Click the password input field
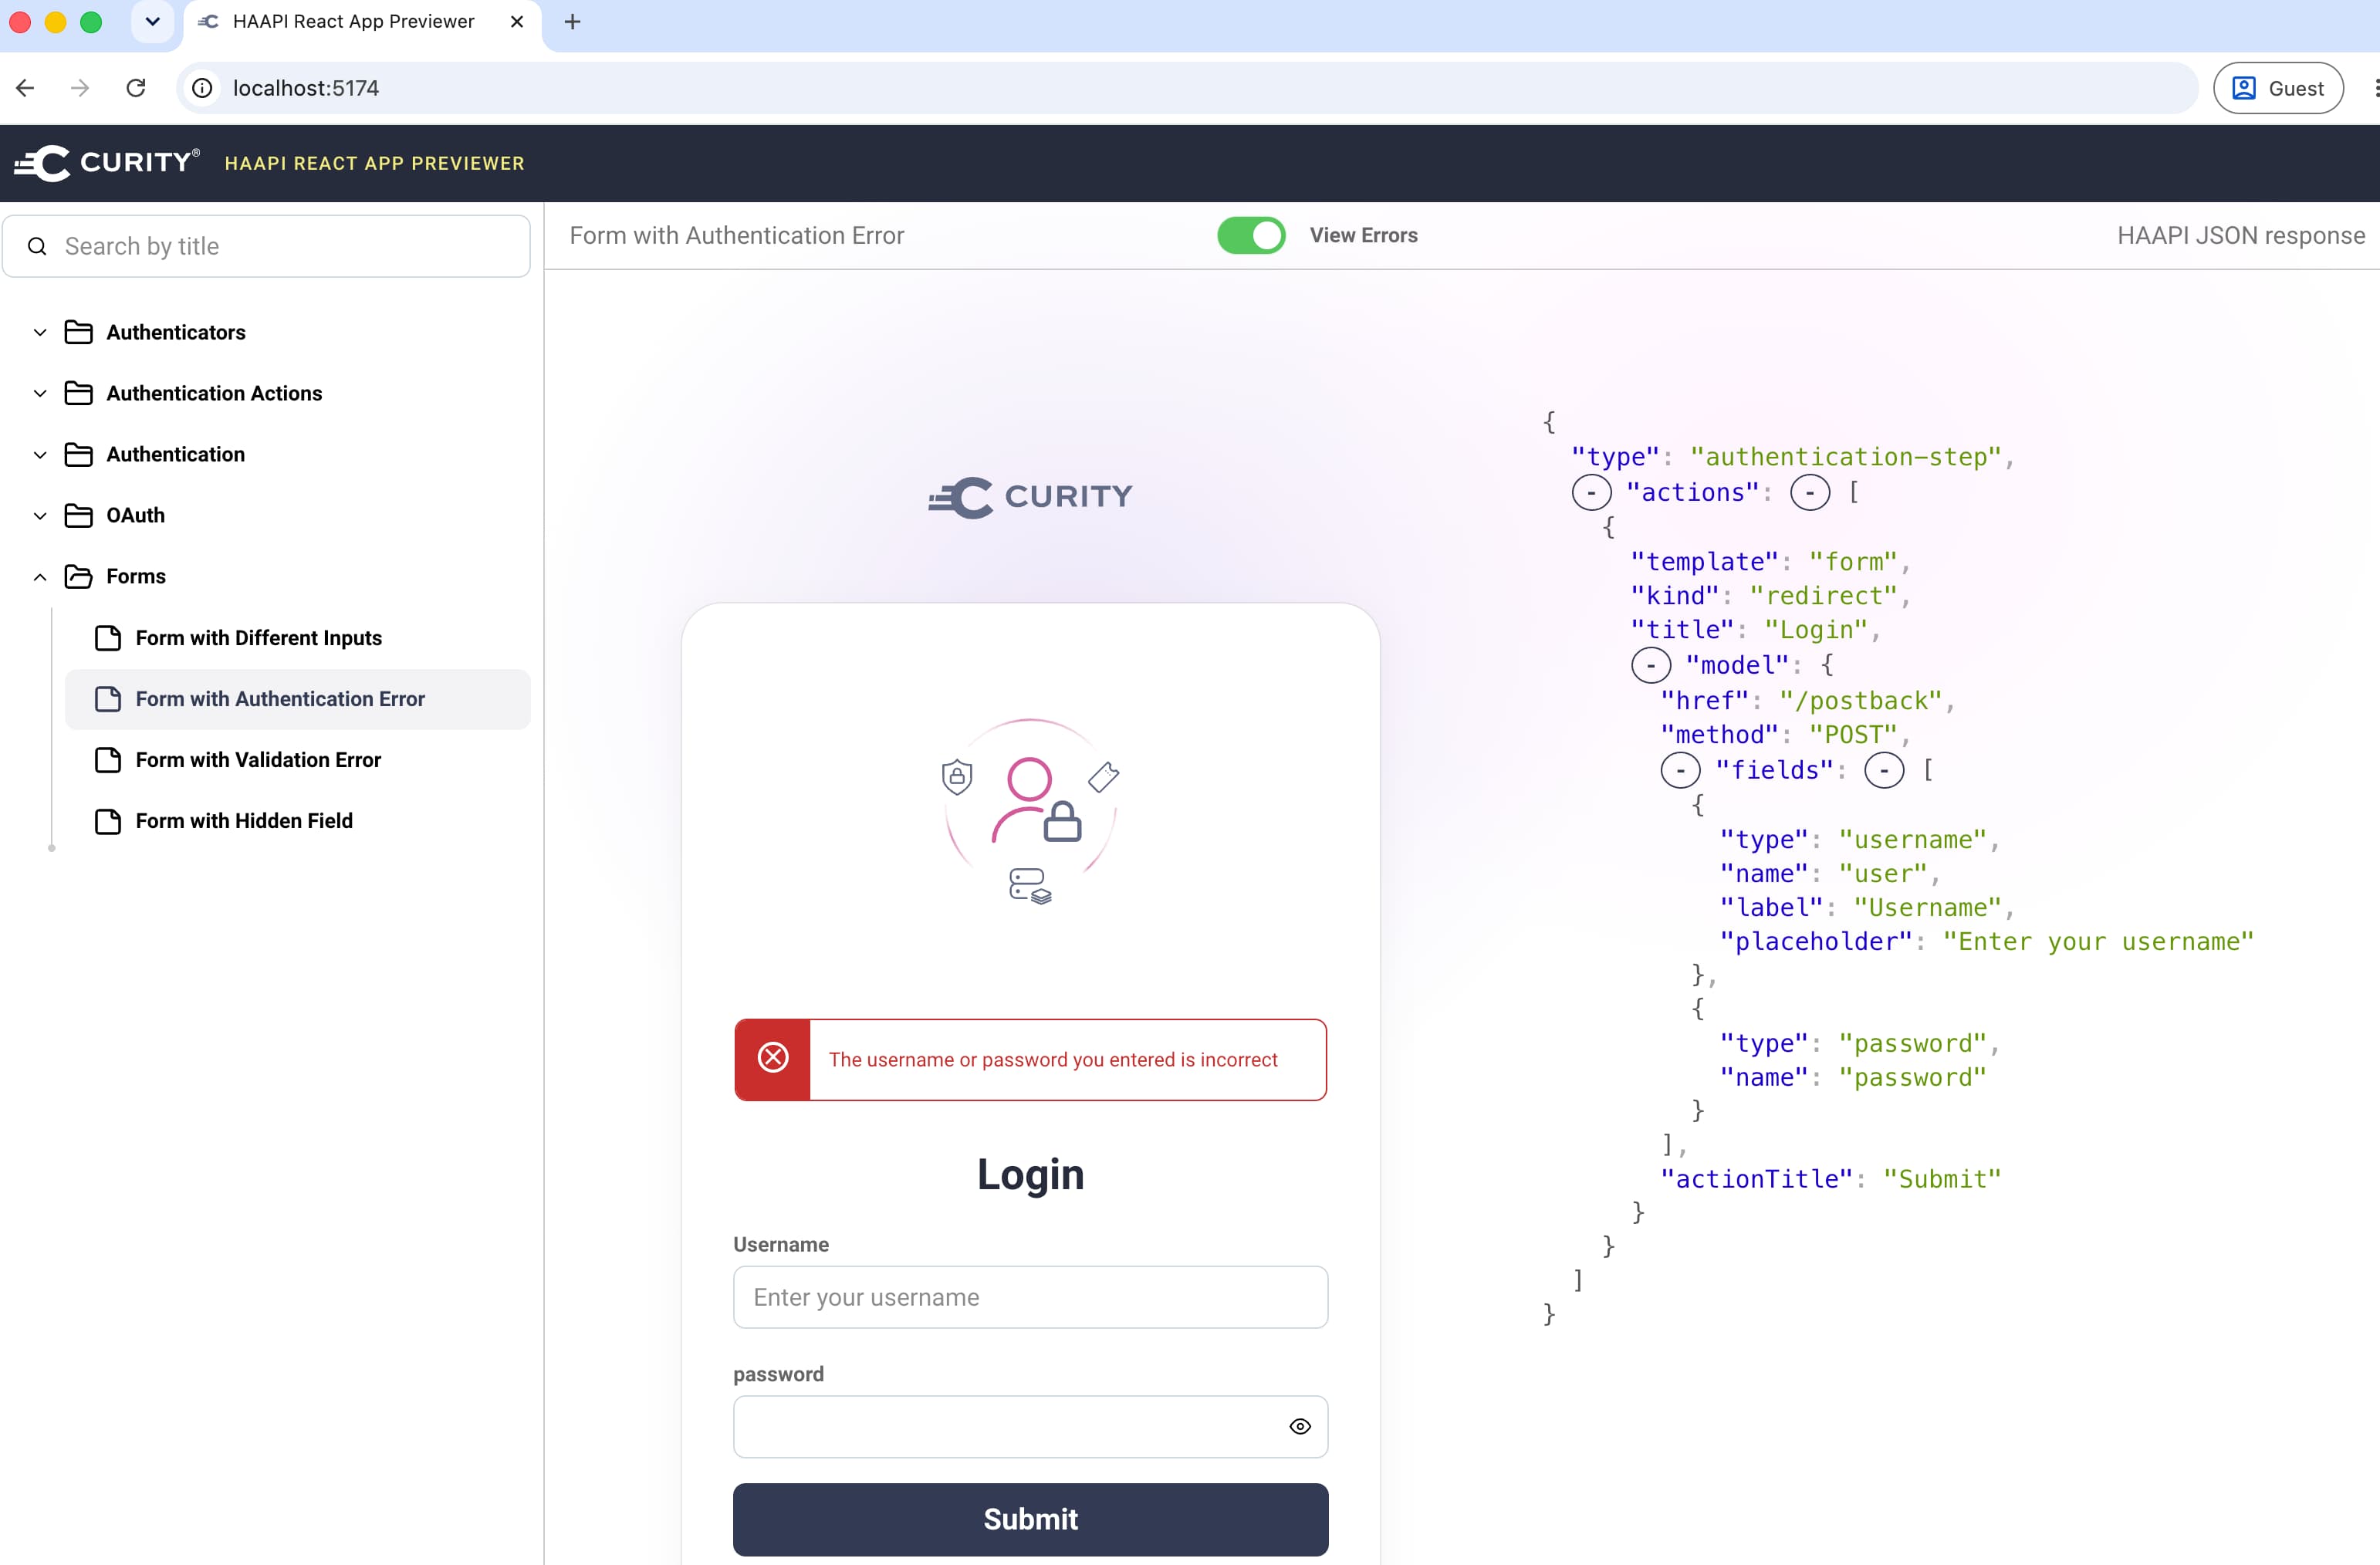The image size is (2380, 1565). tap(1030, 1426)
